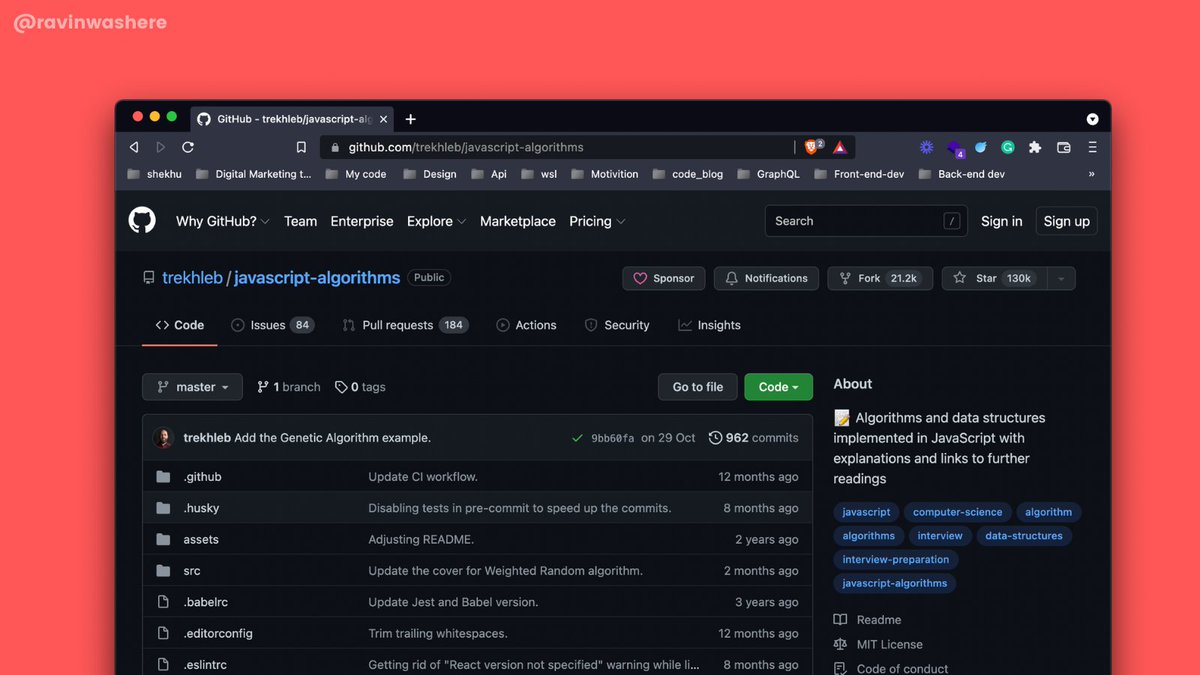
Task: View the 1 branch link
Action: pos(289,387)
